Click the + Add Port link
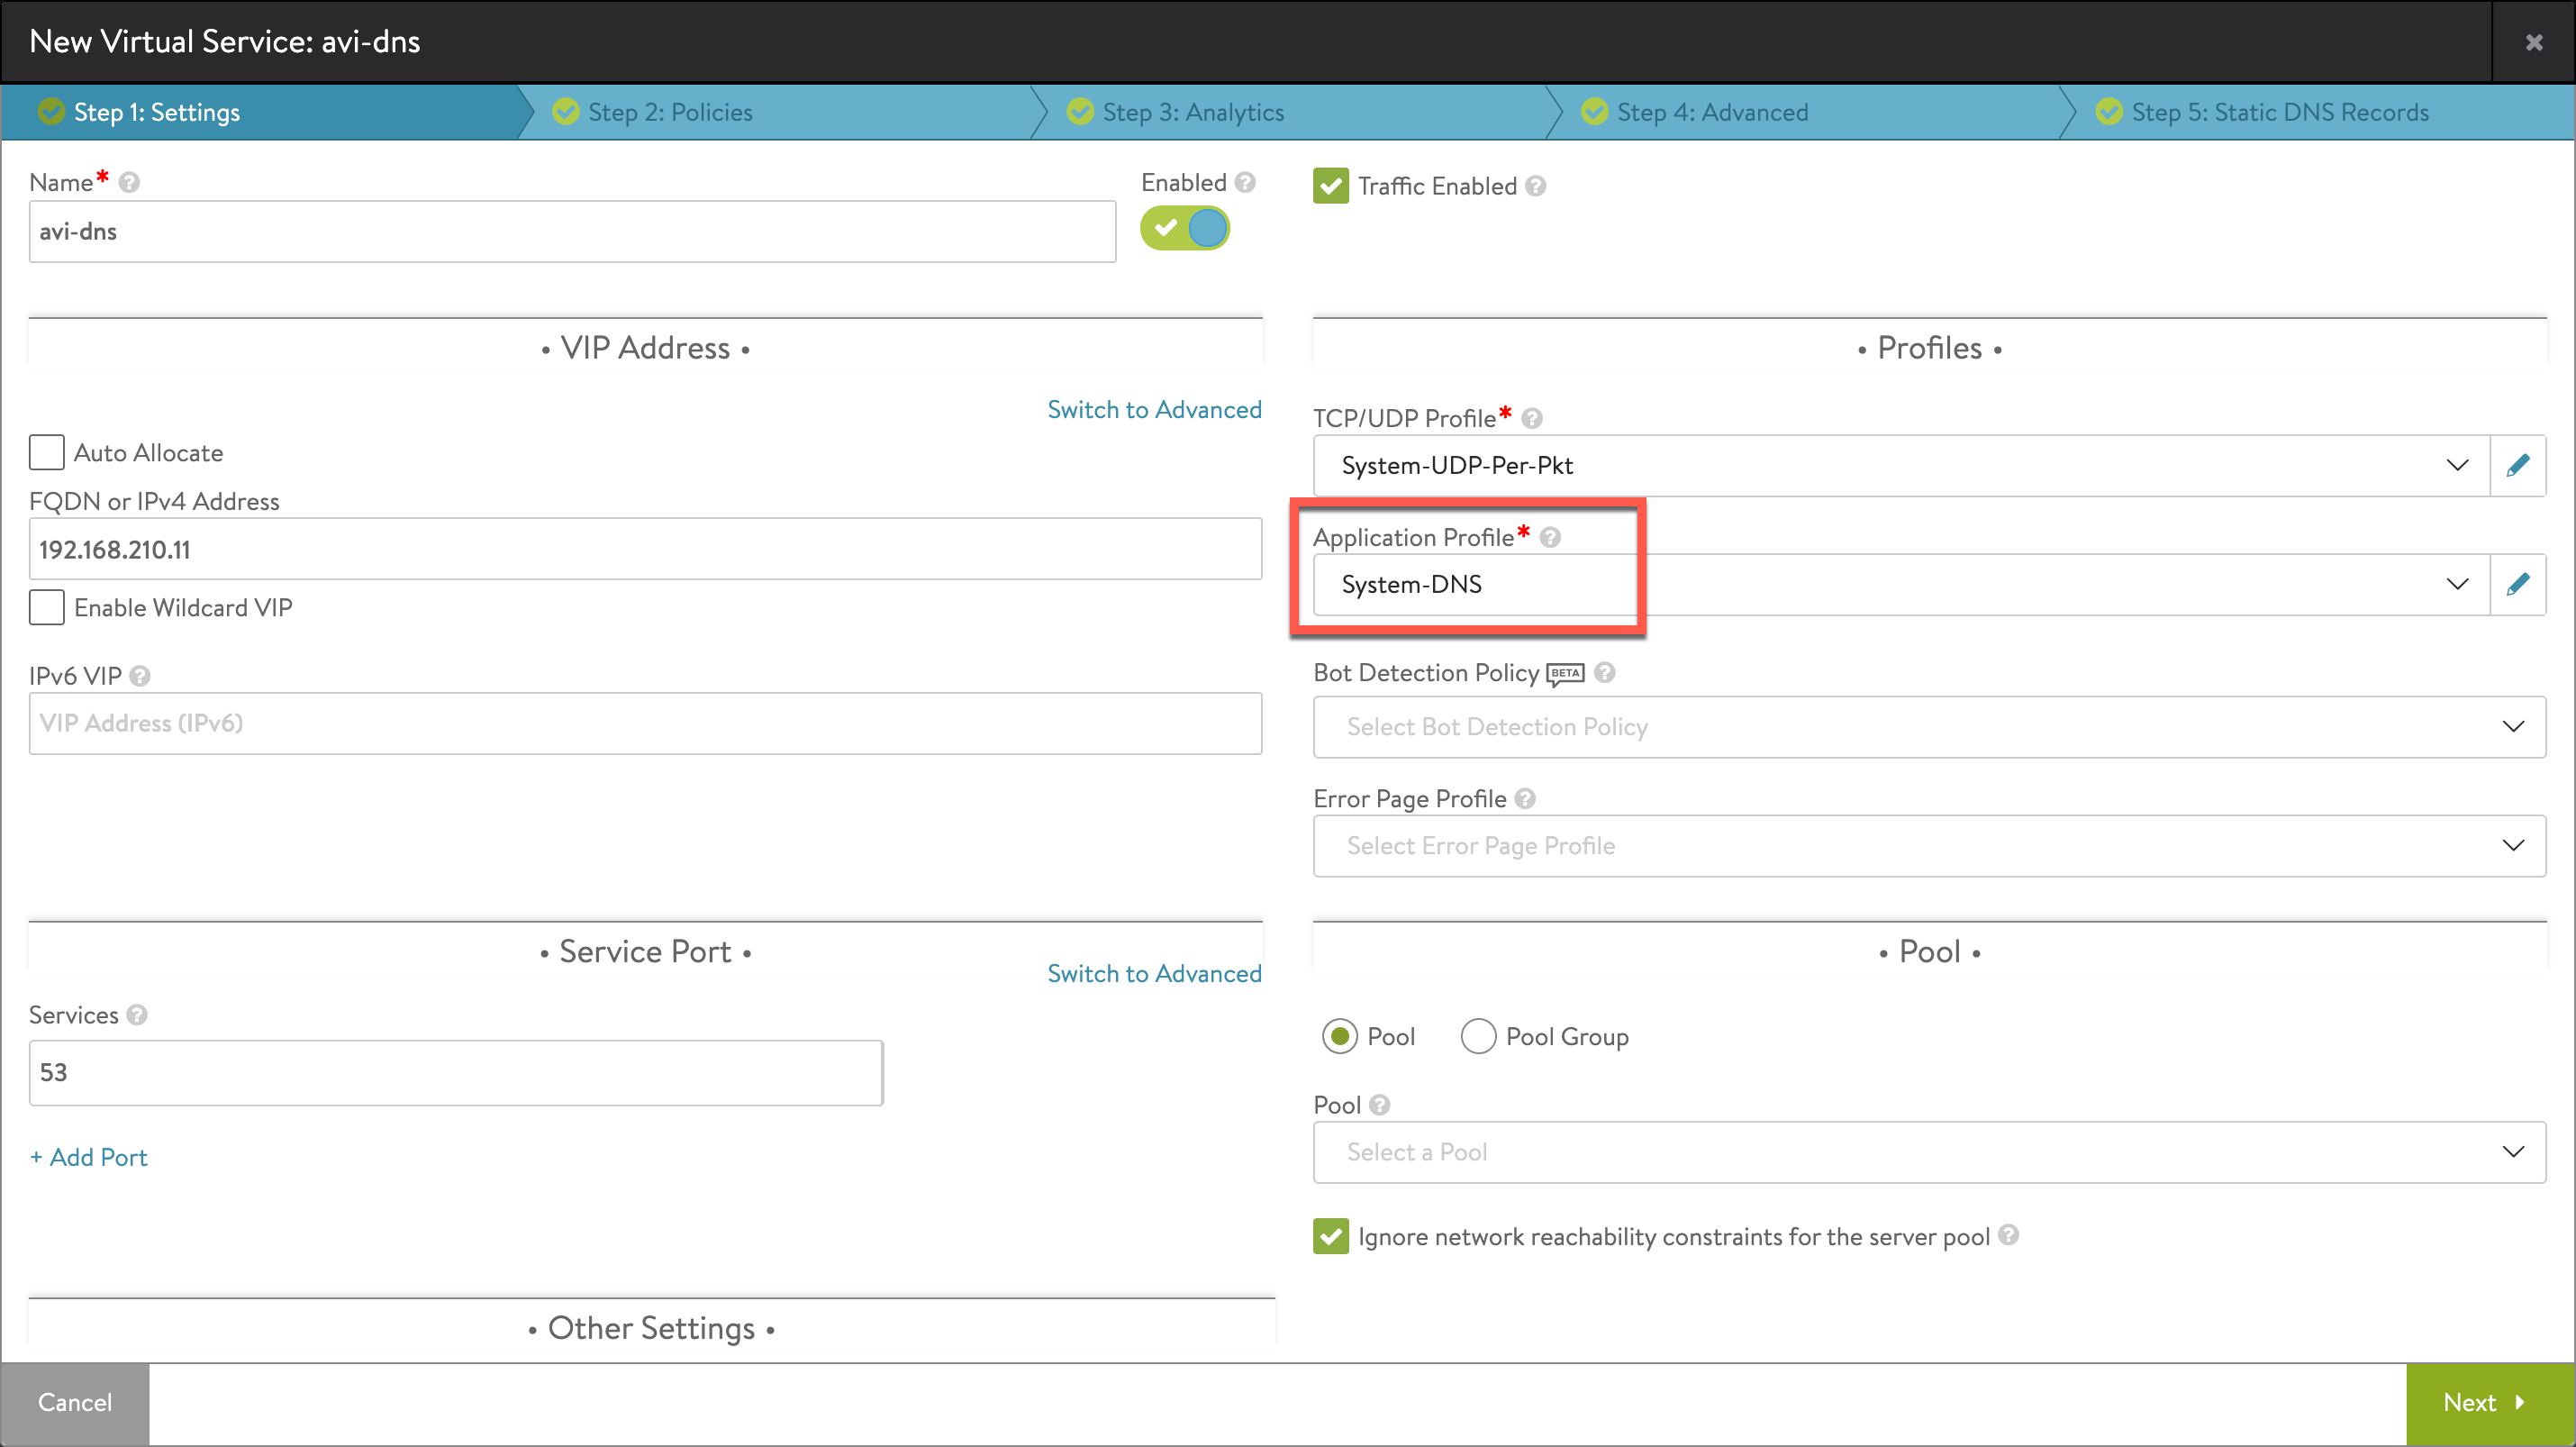 click(x=89, y=1157)
